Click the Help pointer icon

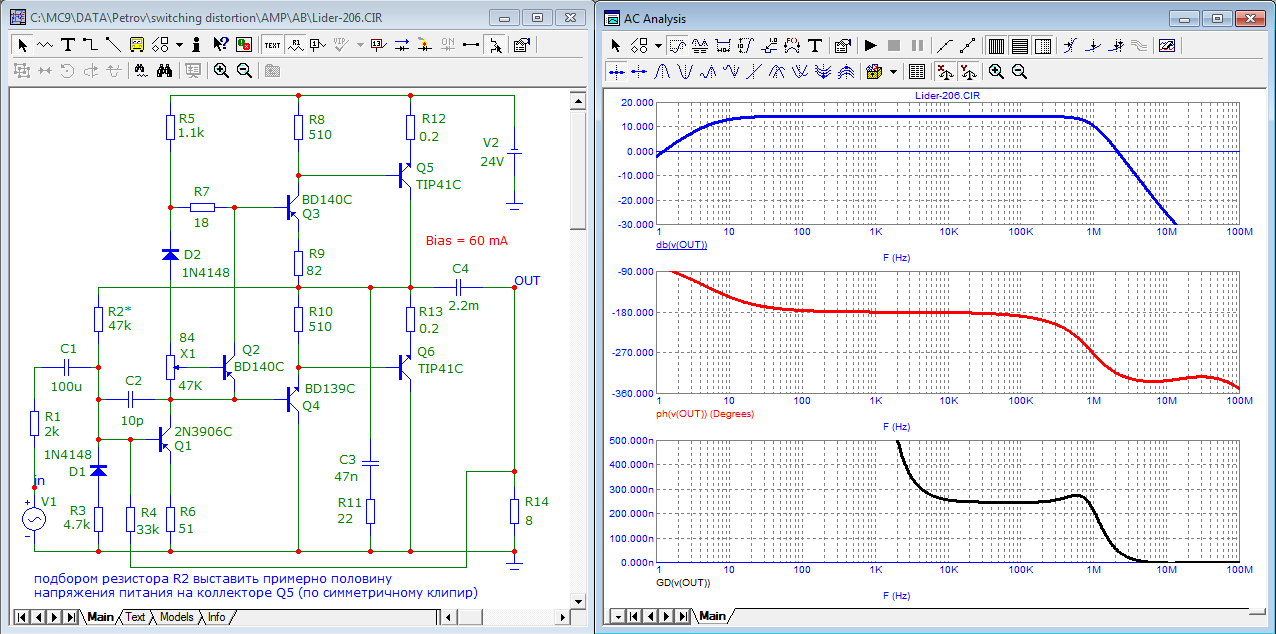tap(220, 44)
